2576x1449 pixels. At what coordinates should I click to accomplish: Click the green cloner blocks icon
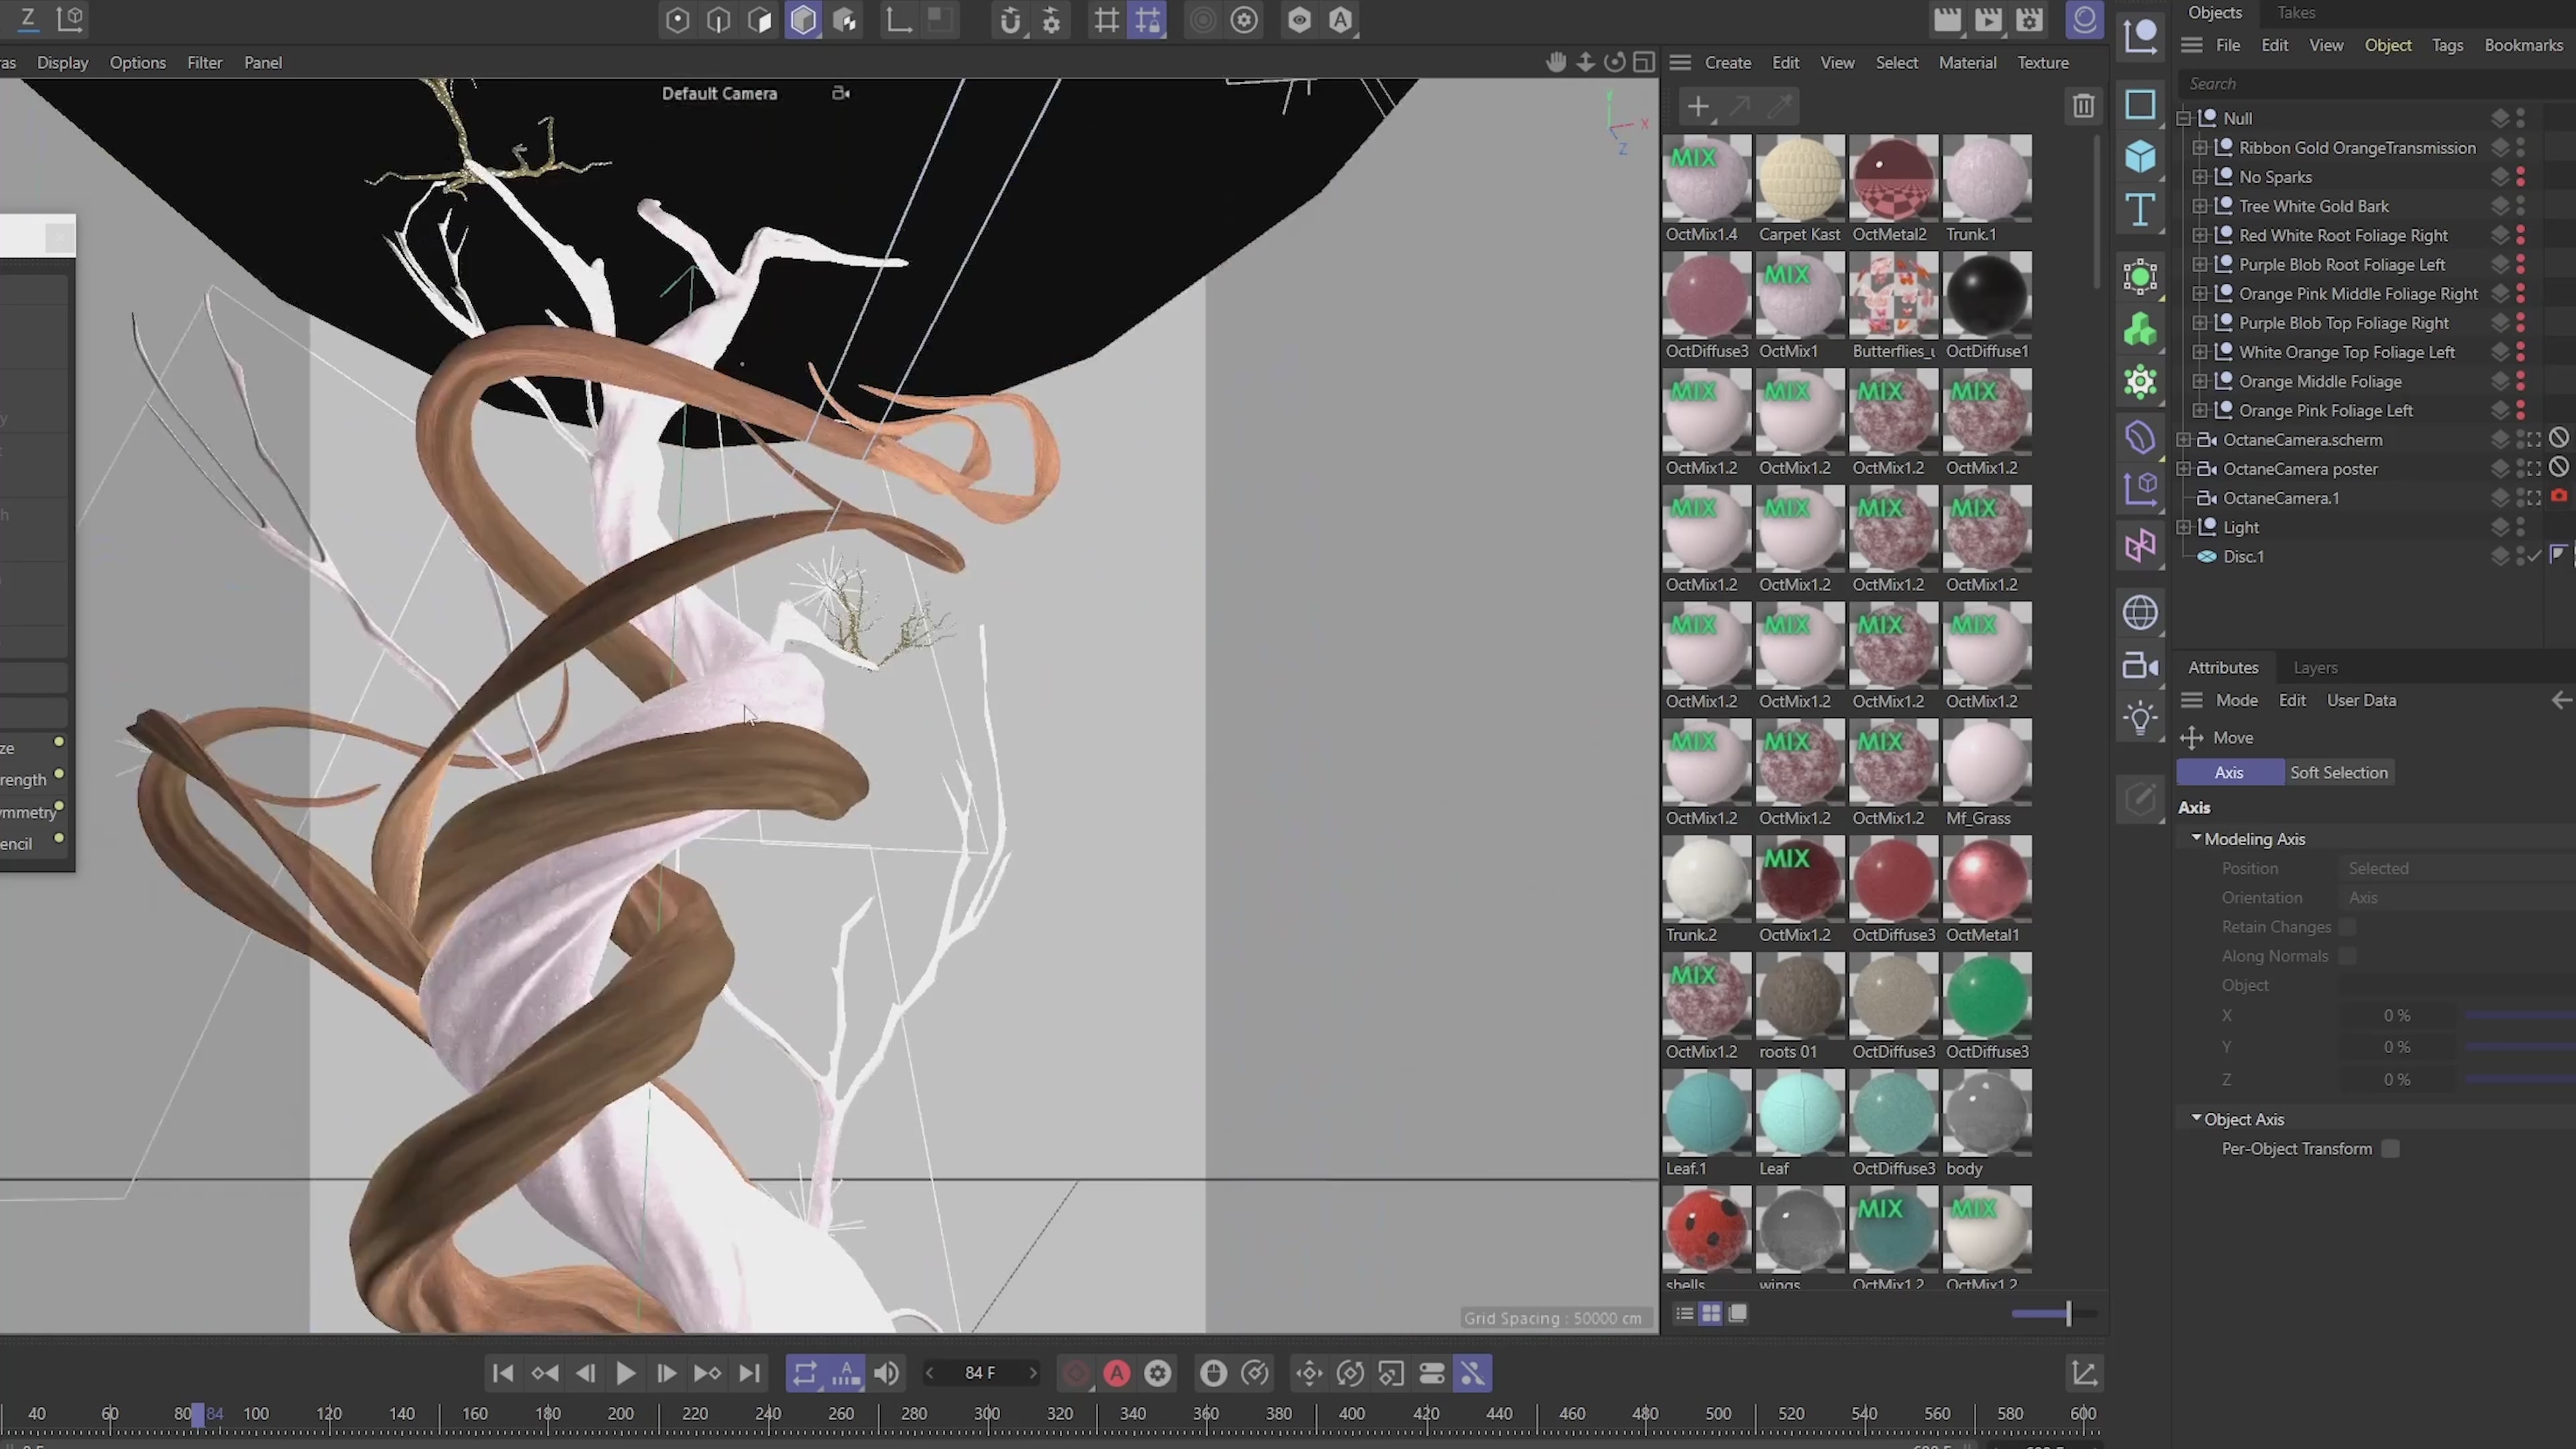pos(2140,329)
